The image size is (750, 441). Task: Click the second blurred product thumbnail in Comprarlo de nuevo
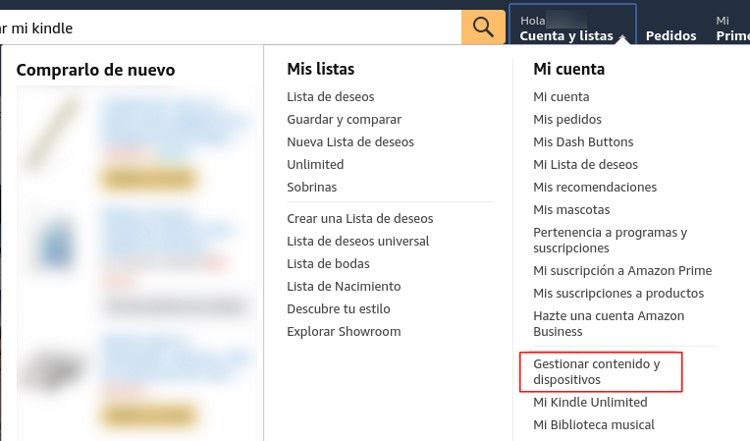(56, 244)
